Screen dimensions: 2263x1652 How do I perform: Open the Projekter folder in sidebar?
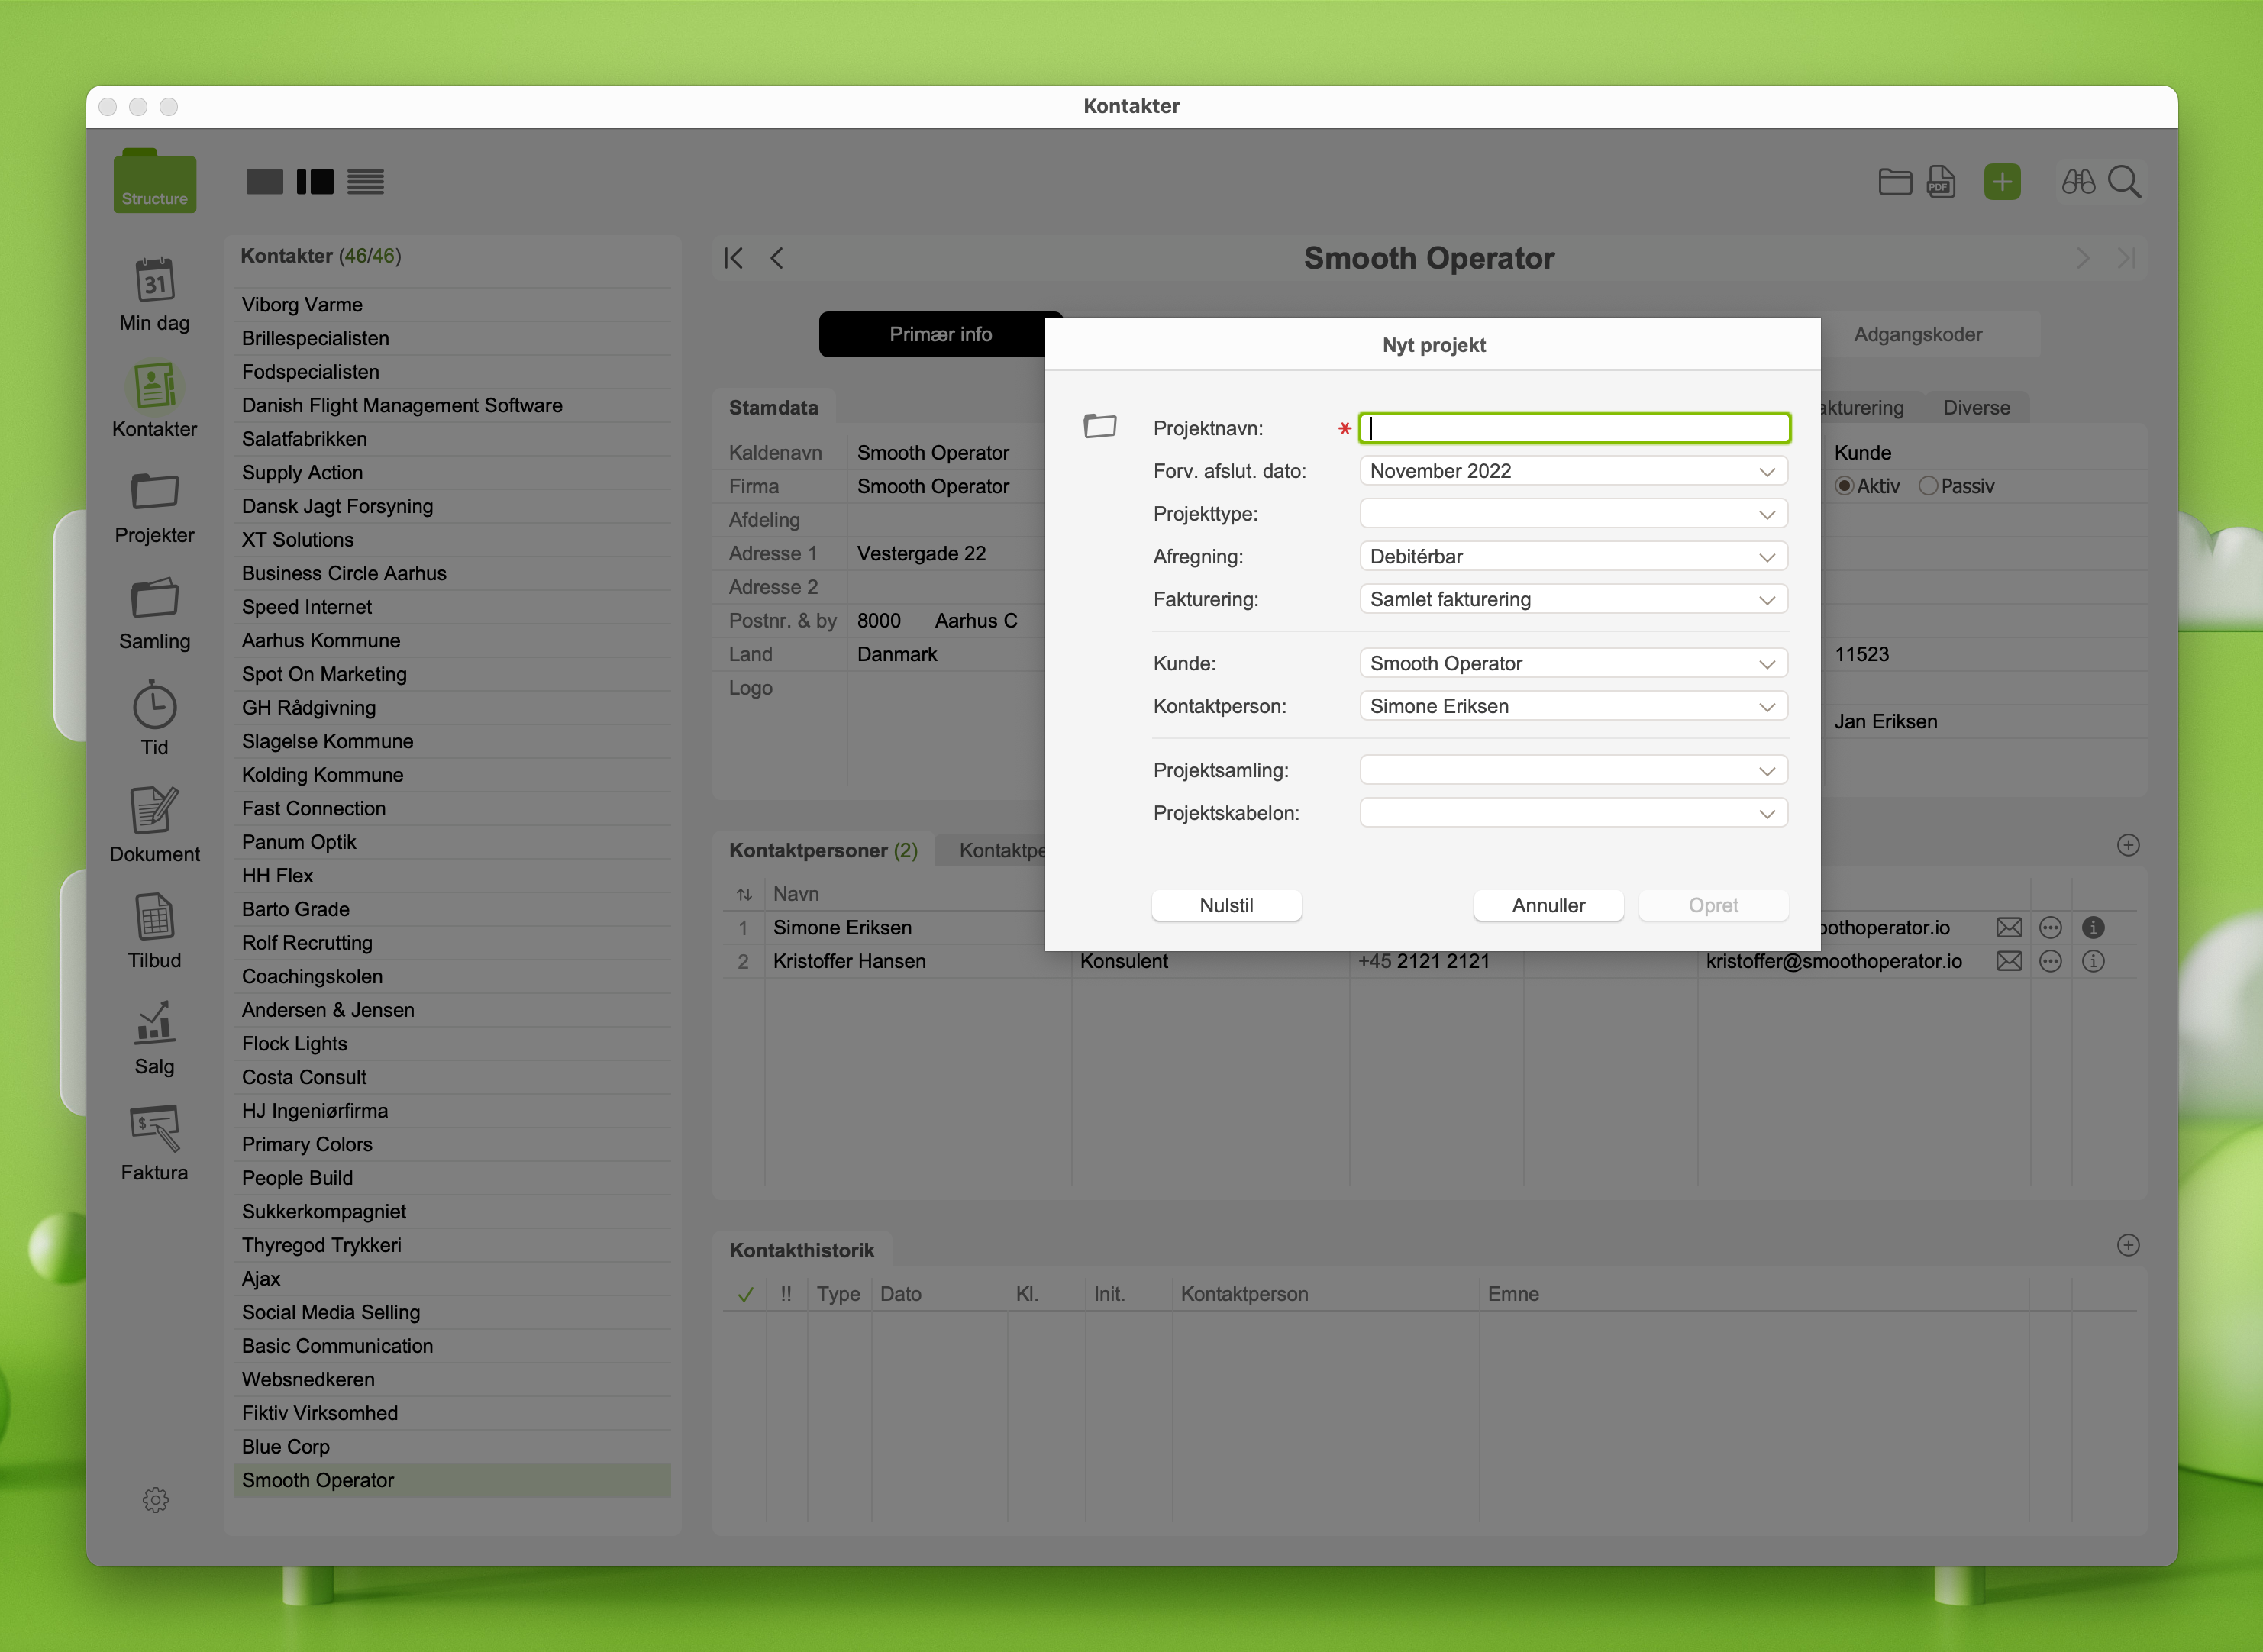point(154,493)
